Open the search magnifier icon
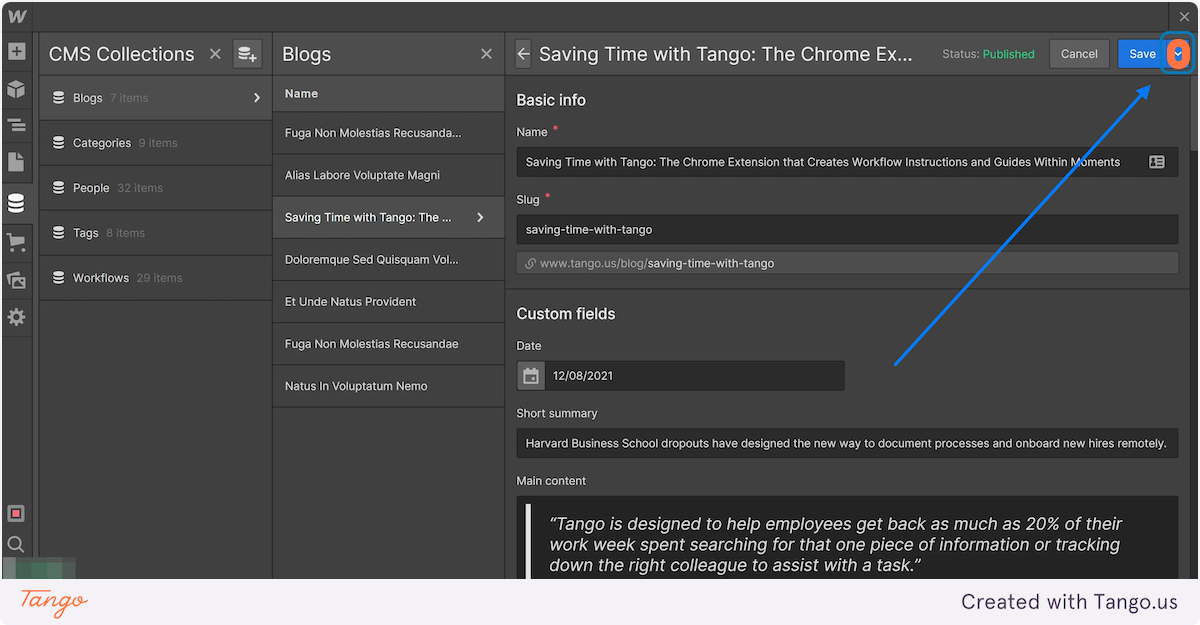The height and width of the screenshot is (625, 1200). click(x=16, y=545)
